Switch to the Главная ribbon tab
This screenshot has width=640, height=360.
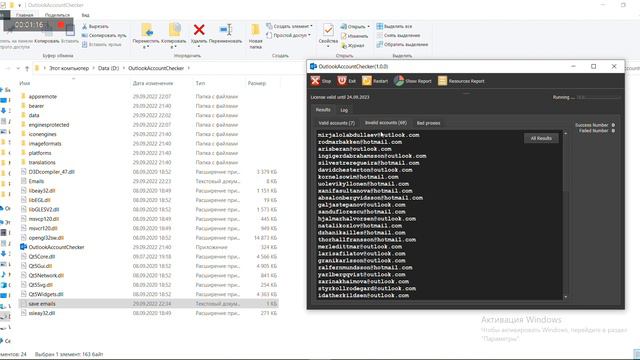tap(24, 15)
